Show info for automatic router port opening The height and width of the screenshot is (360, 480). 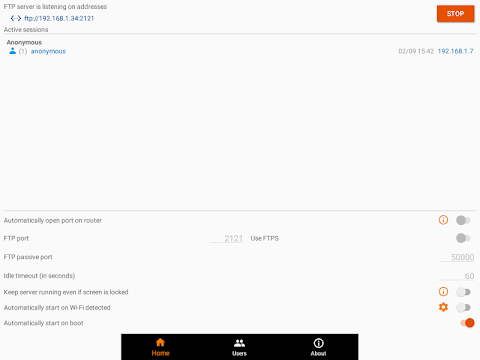tap(443, 220)
